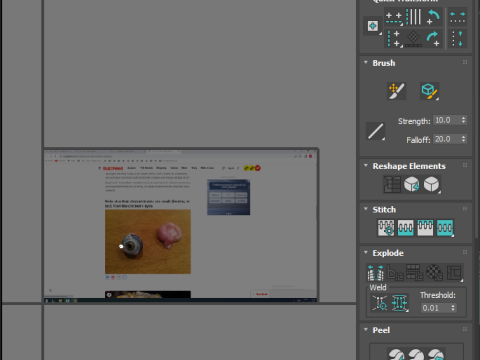Collapse the Explode rollout
Image resolution: width=480 pixels, height=360 pixels.
pyautogui.click(x=366, y=252)
